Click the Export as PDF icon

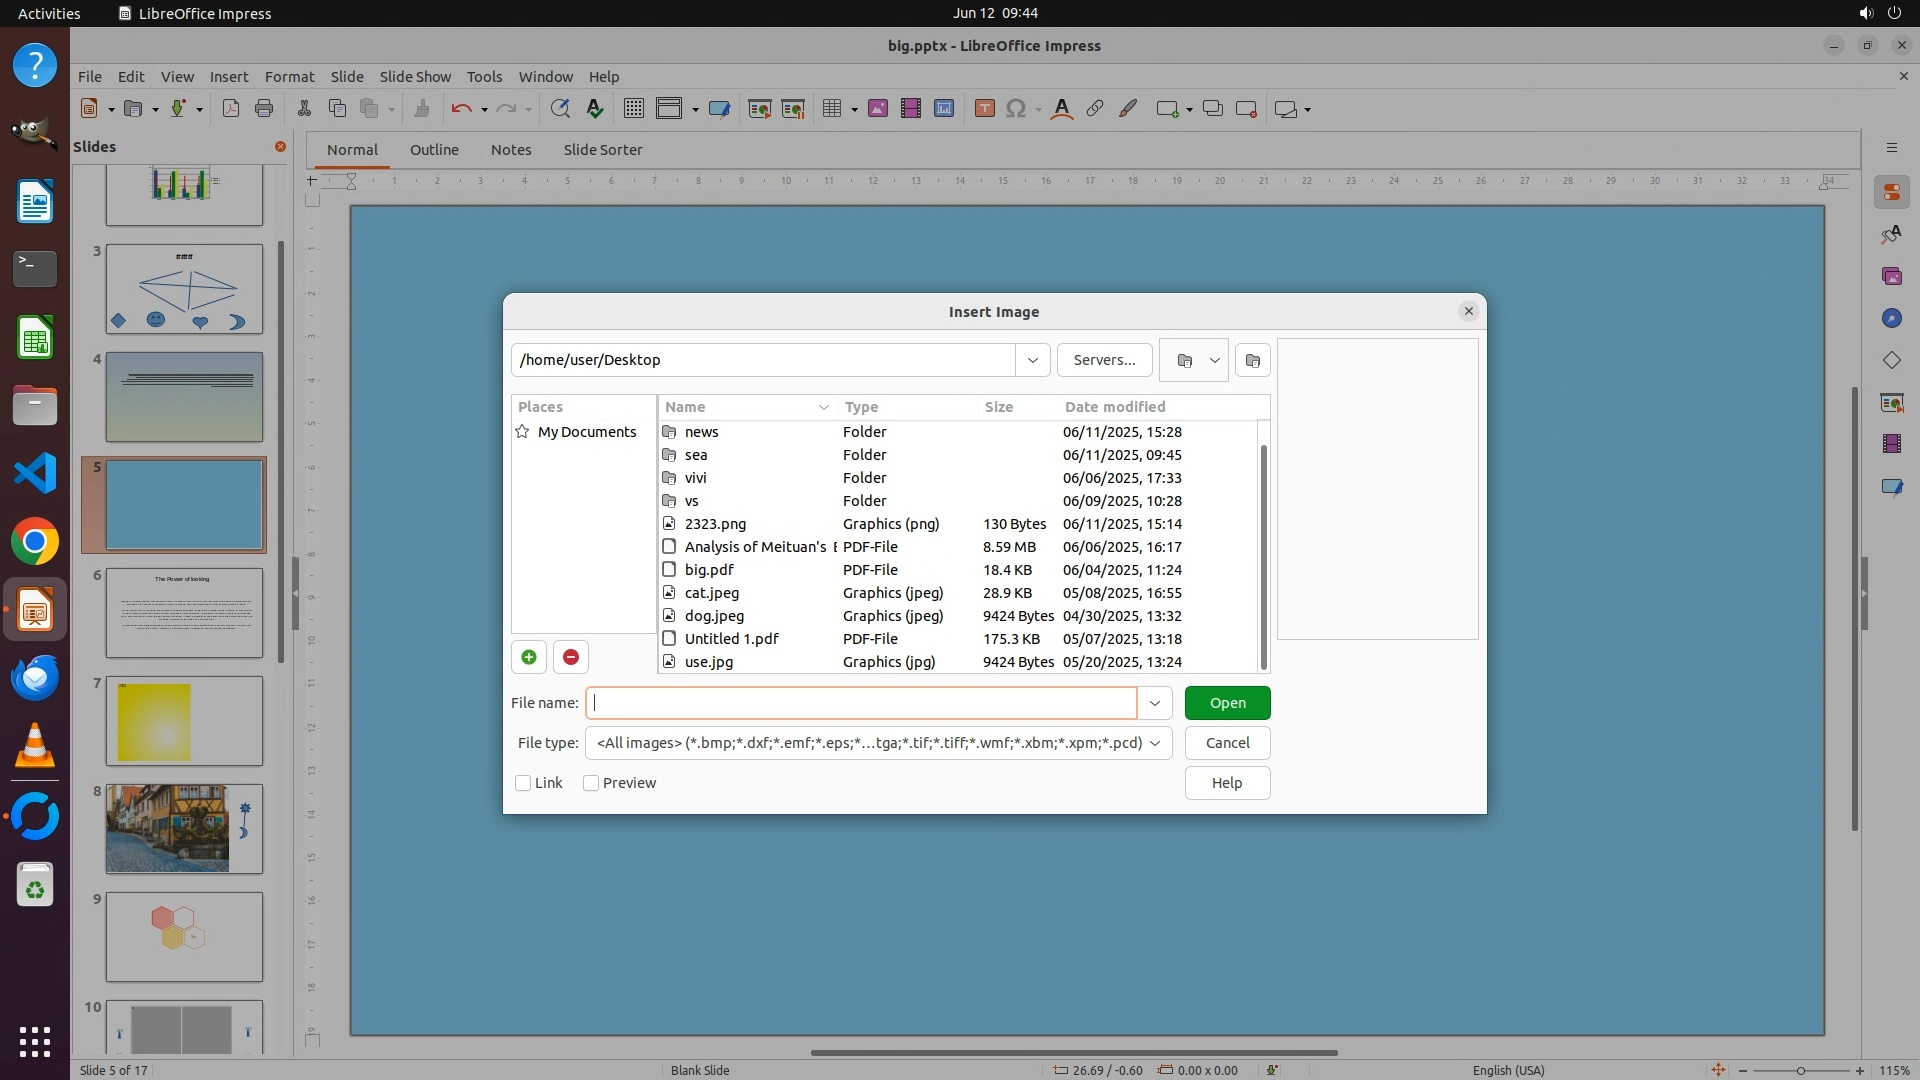(230, 109)
